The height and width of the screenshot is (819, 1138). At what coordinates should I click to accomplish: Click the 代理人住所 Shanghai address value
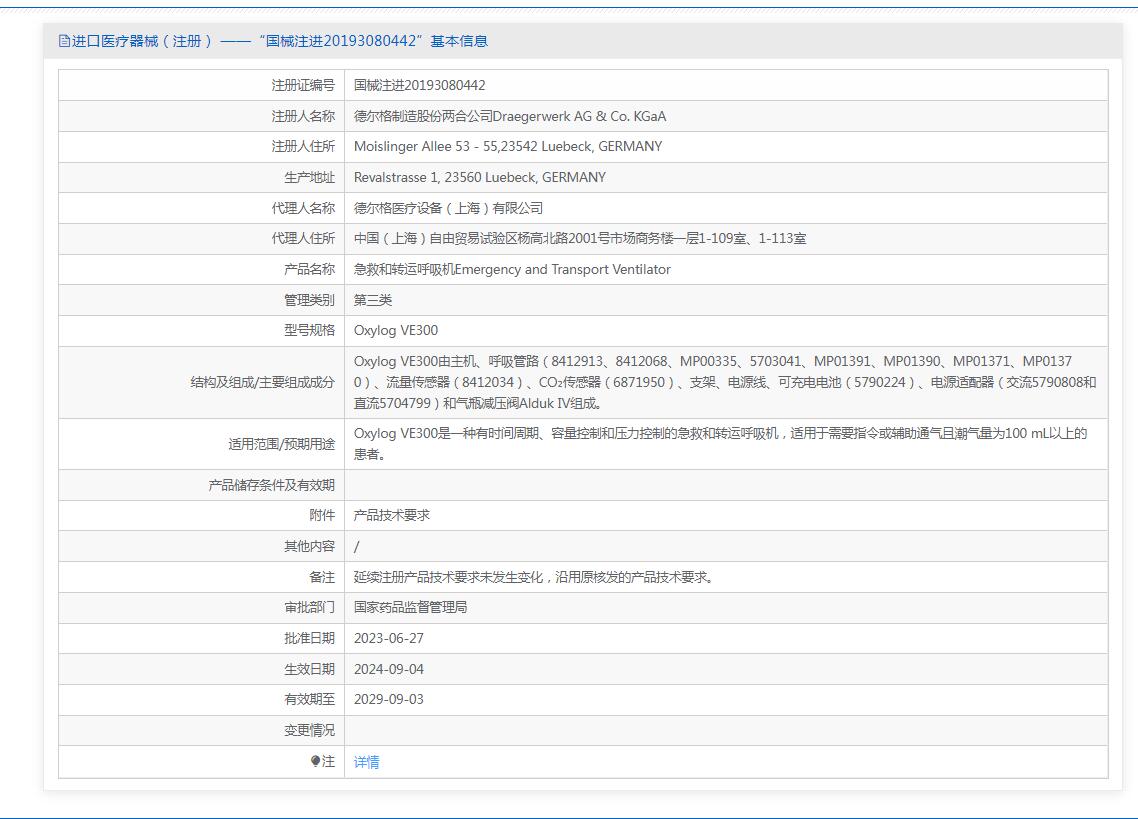click(579, 239)
